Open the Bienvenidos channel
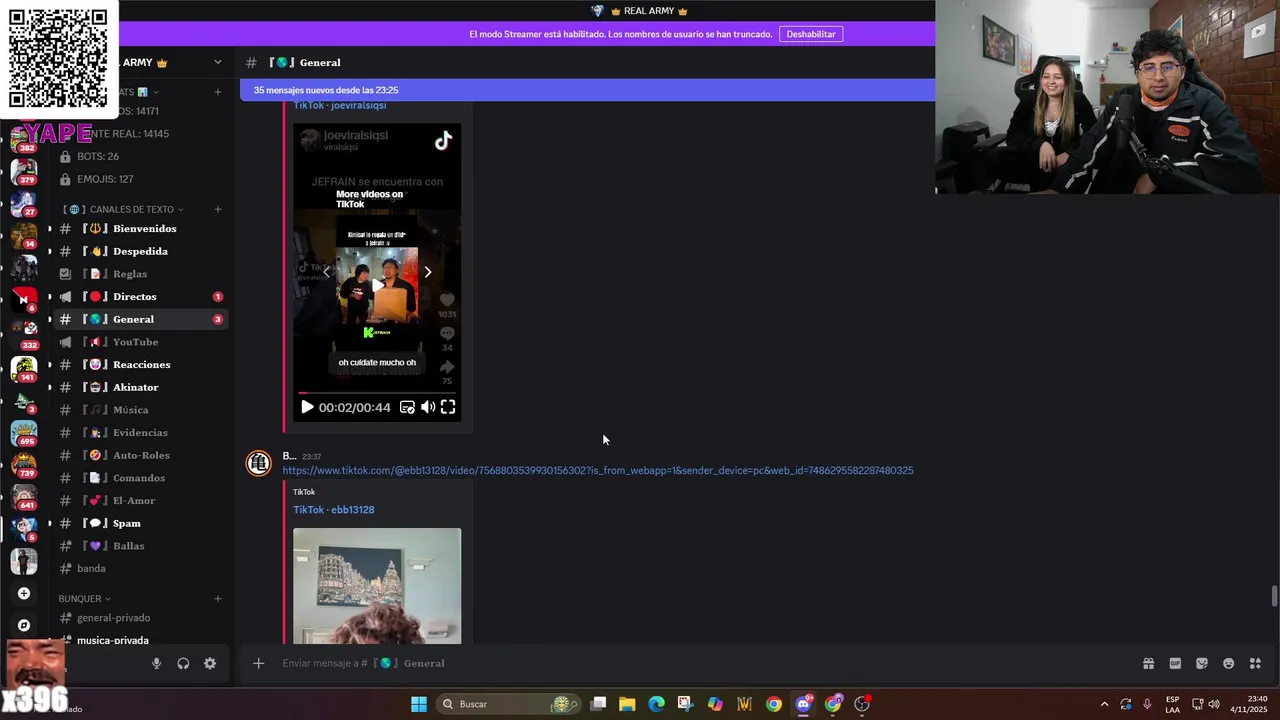Screen dimensions: 1280x720 click(x=141, y=229)
